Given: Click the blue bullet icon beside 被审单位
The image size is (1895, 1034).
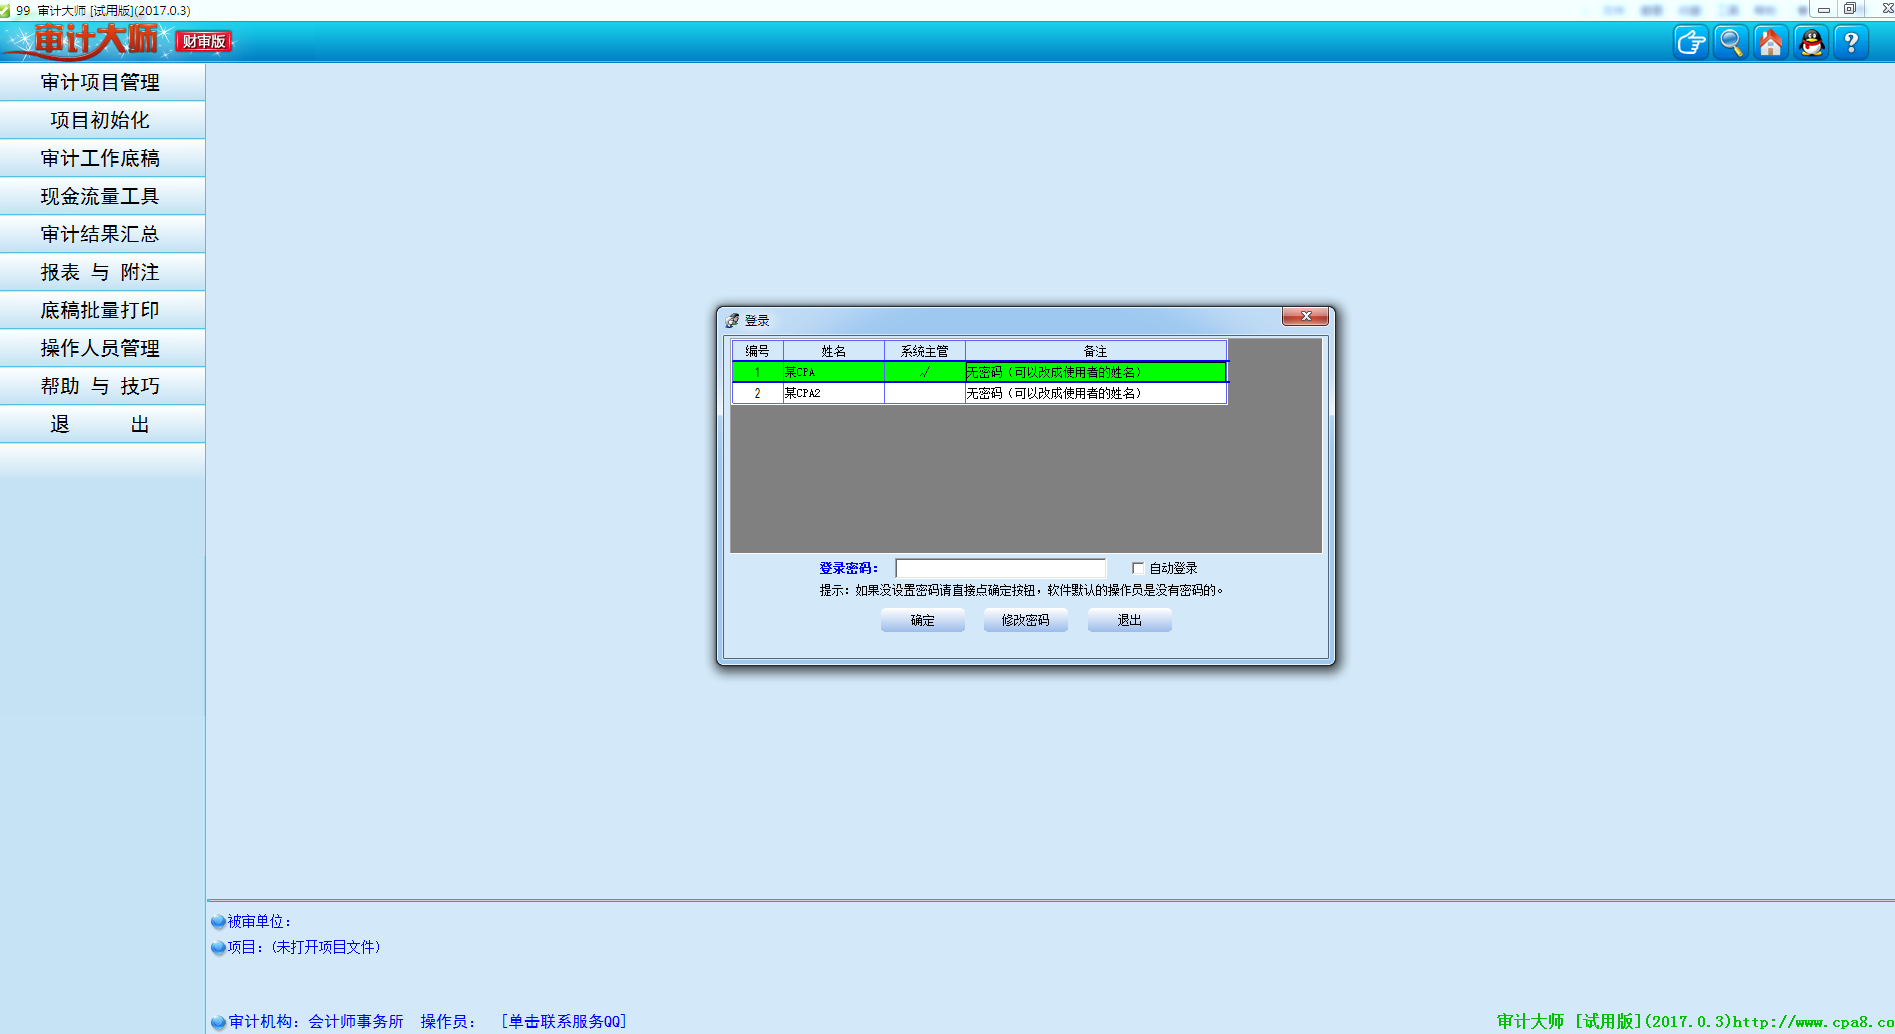Looking at the screenshot, I should (x=218, y=921).
